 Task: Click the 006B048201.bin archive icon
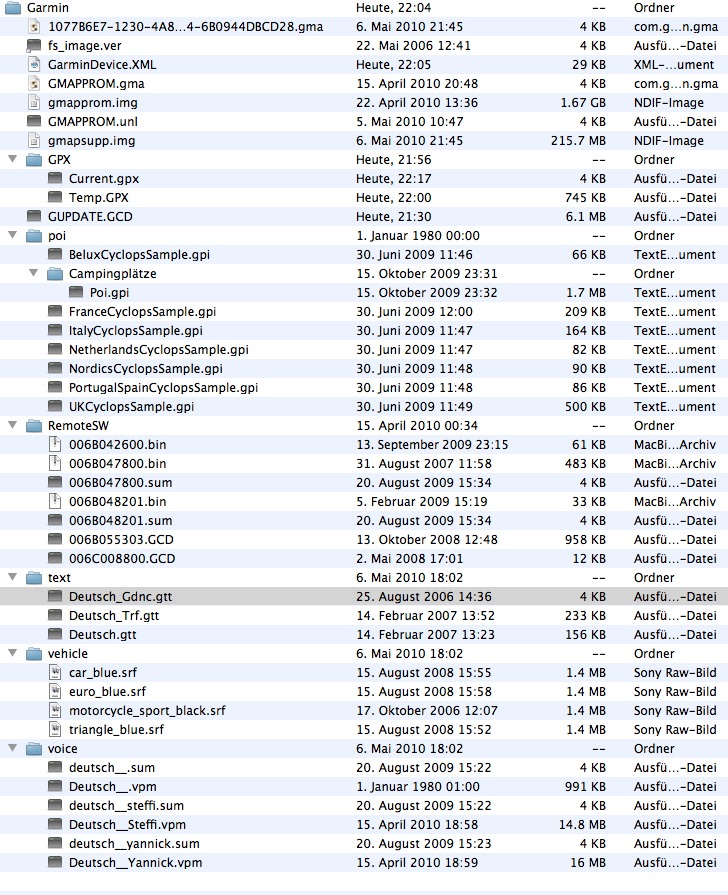point(55,501)
